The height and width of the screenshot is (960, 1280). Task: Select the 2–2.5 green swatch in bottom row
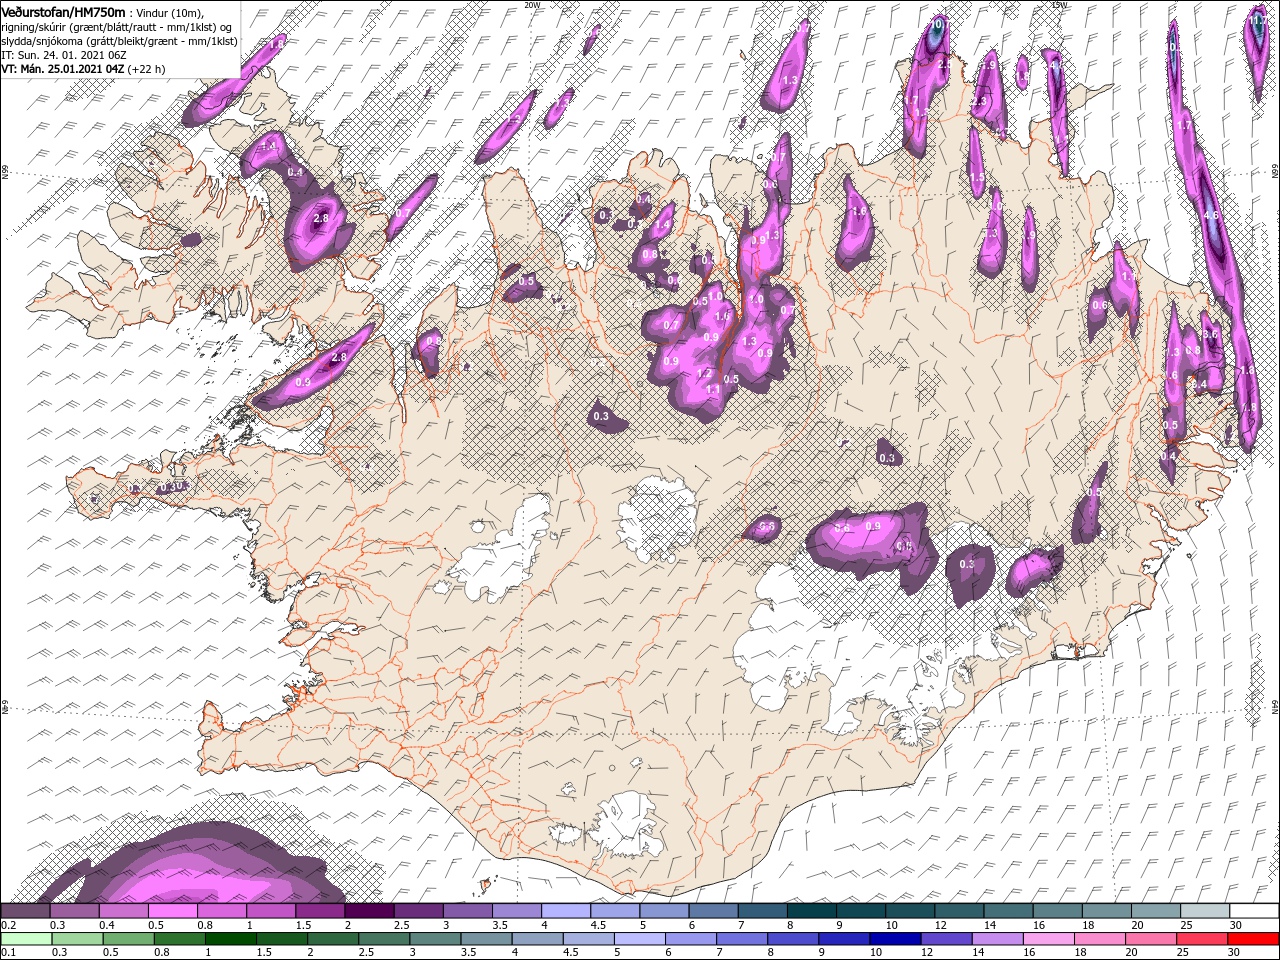click(x=333, y=939)
